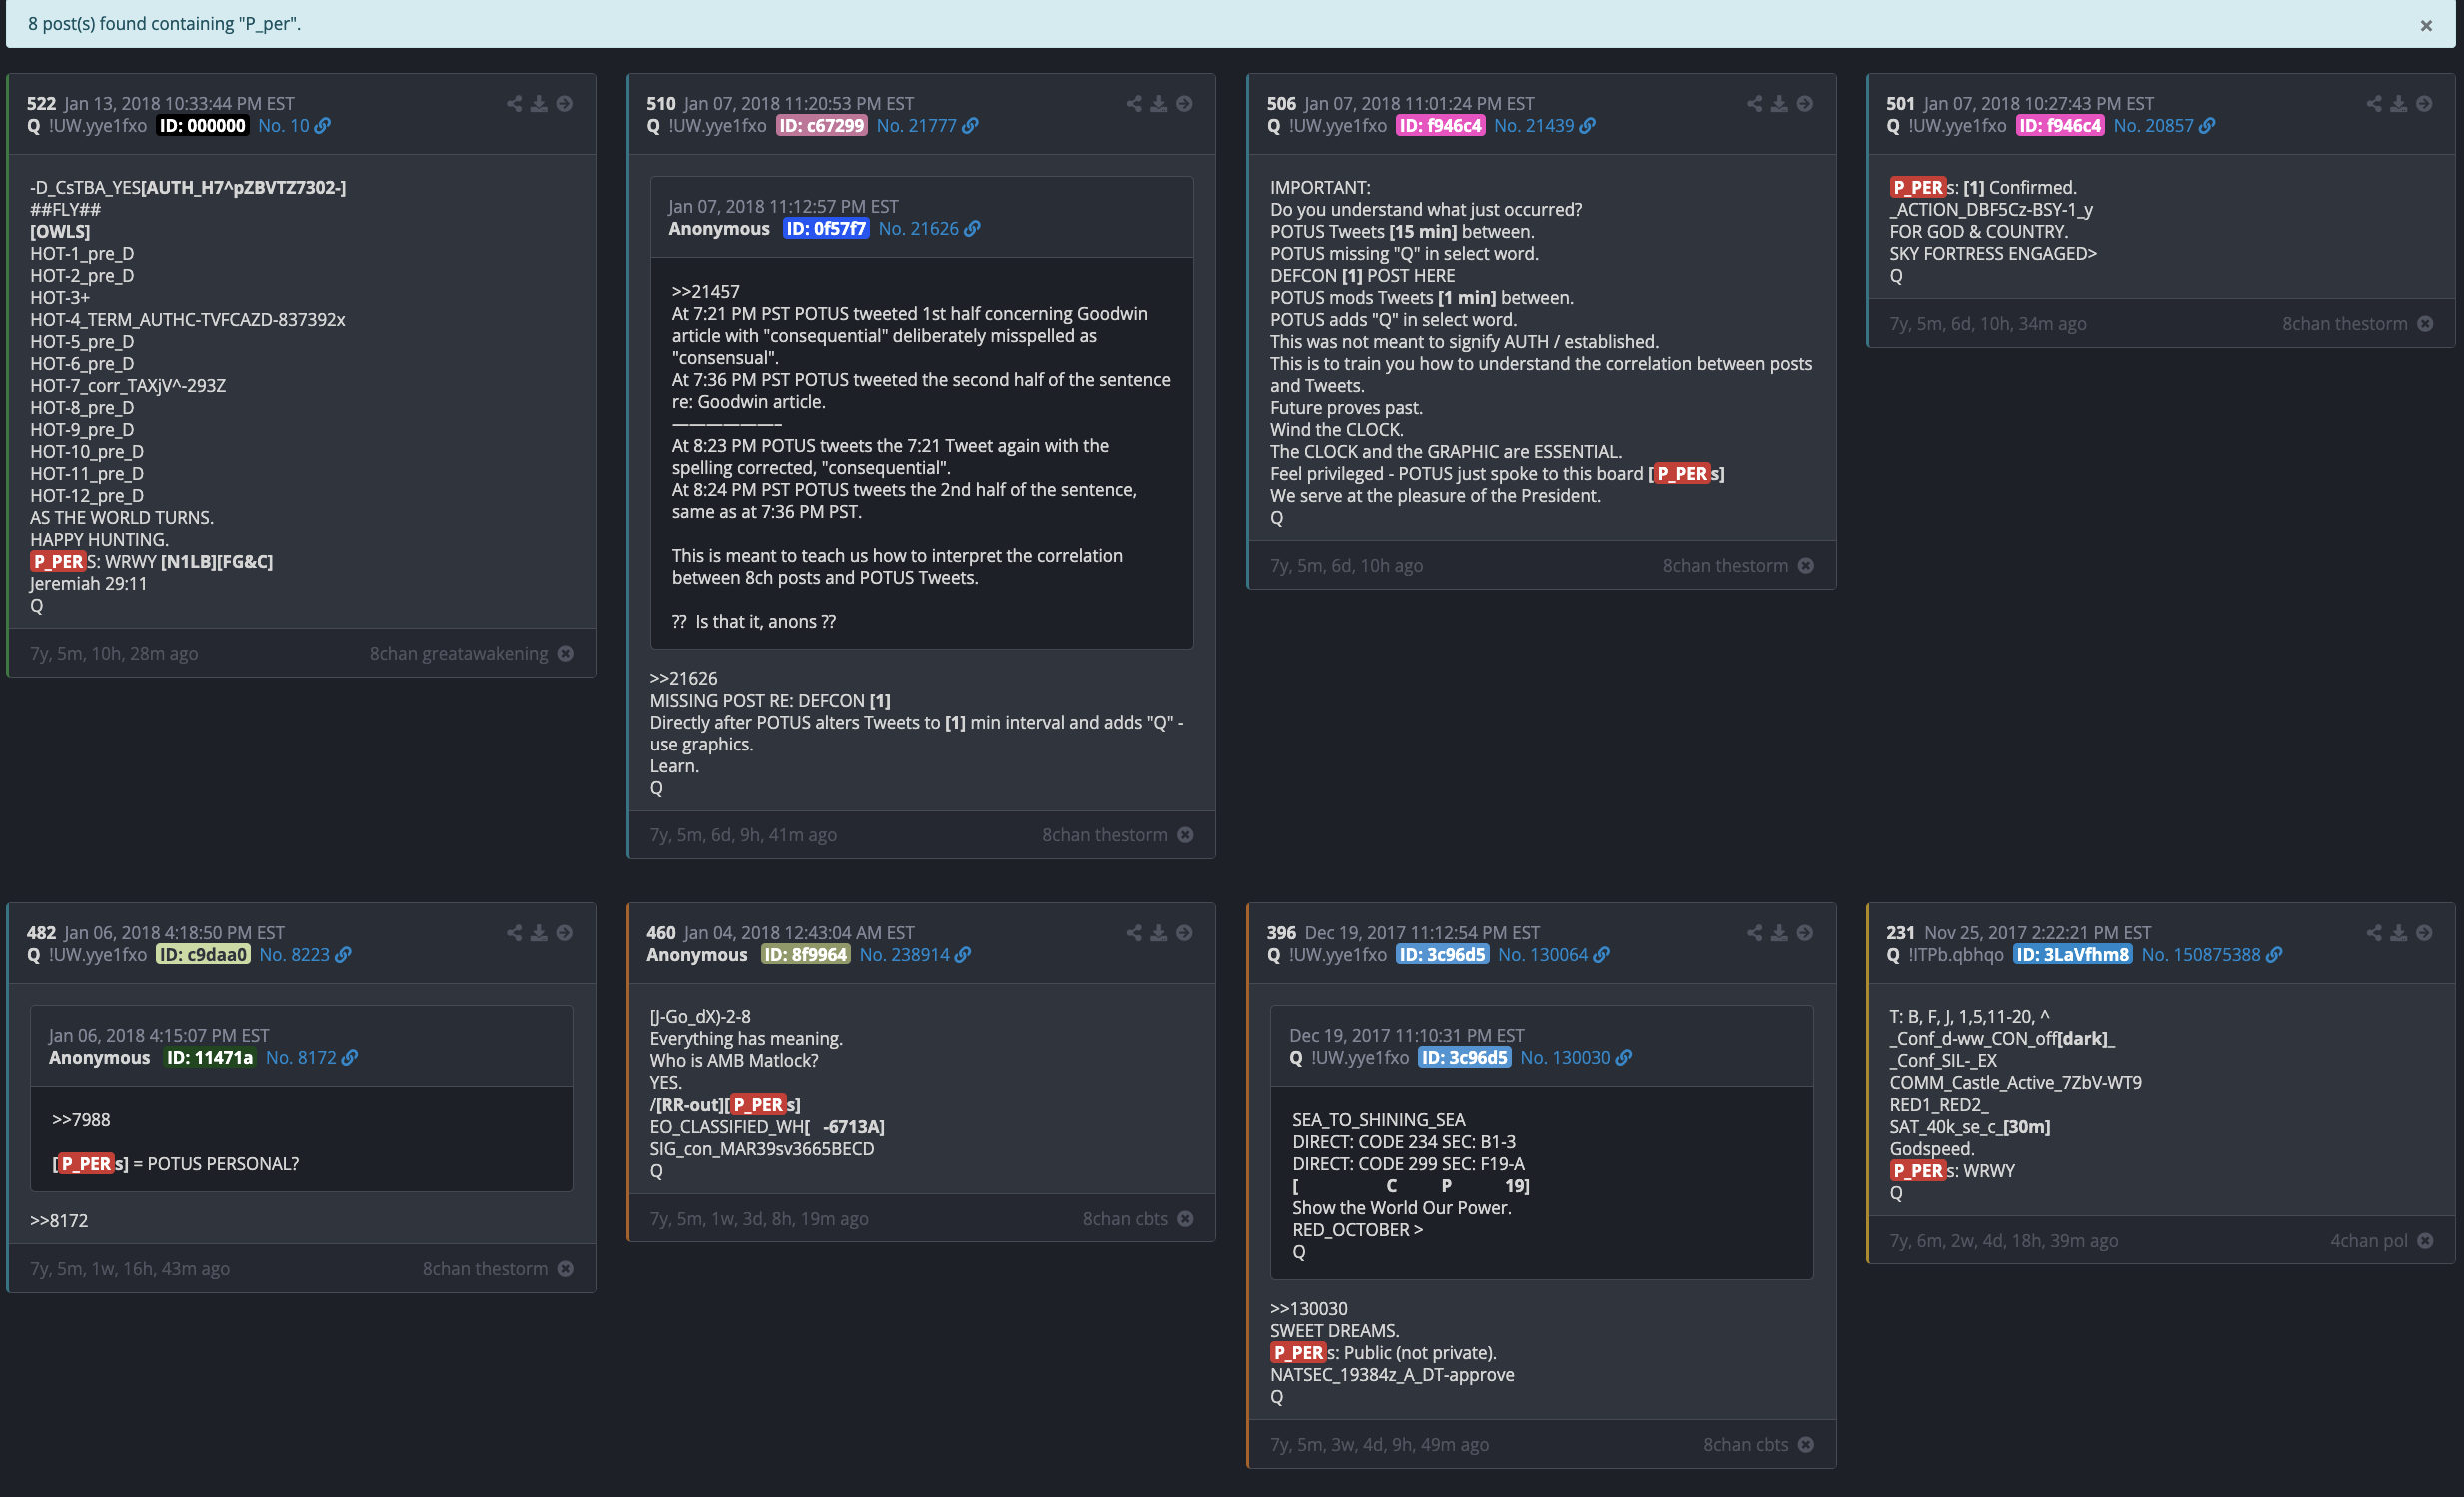Open post 231 with the arrow circle icon
Viewport: 2464px width, 1497px height.
pyautogui.click(x=2425, y=933)
